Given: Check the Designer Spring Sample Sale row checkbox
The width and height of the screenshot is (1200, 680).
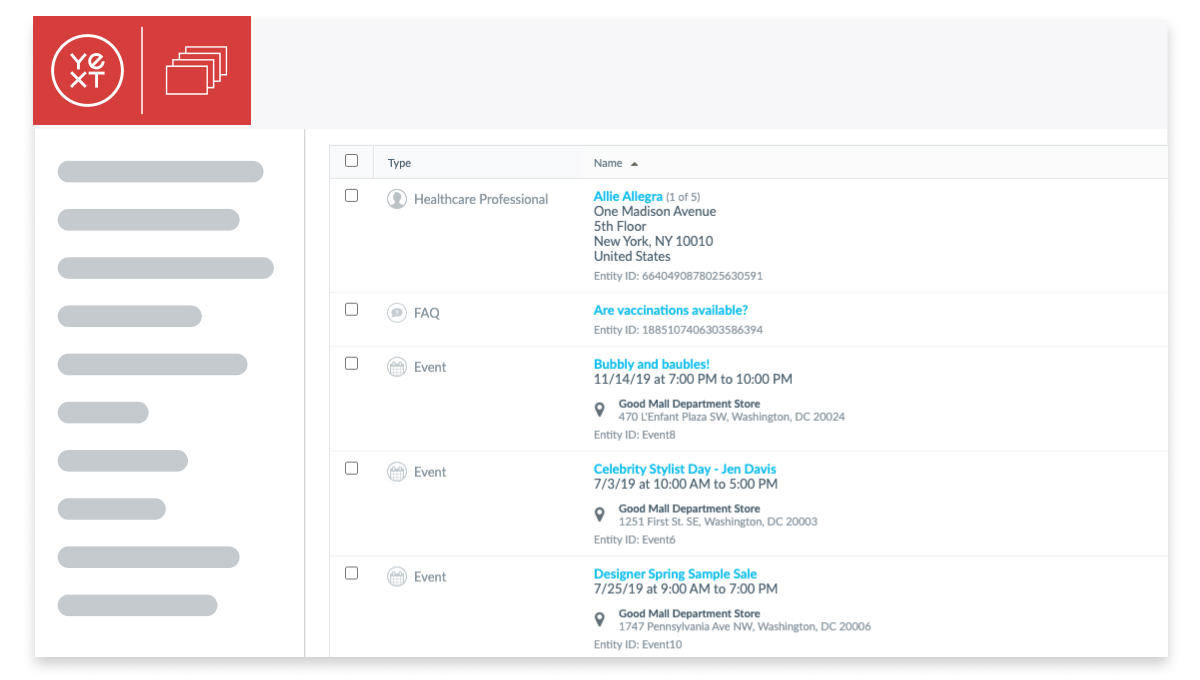Looking at the screenshot, I should pos(351,573).
